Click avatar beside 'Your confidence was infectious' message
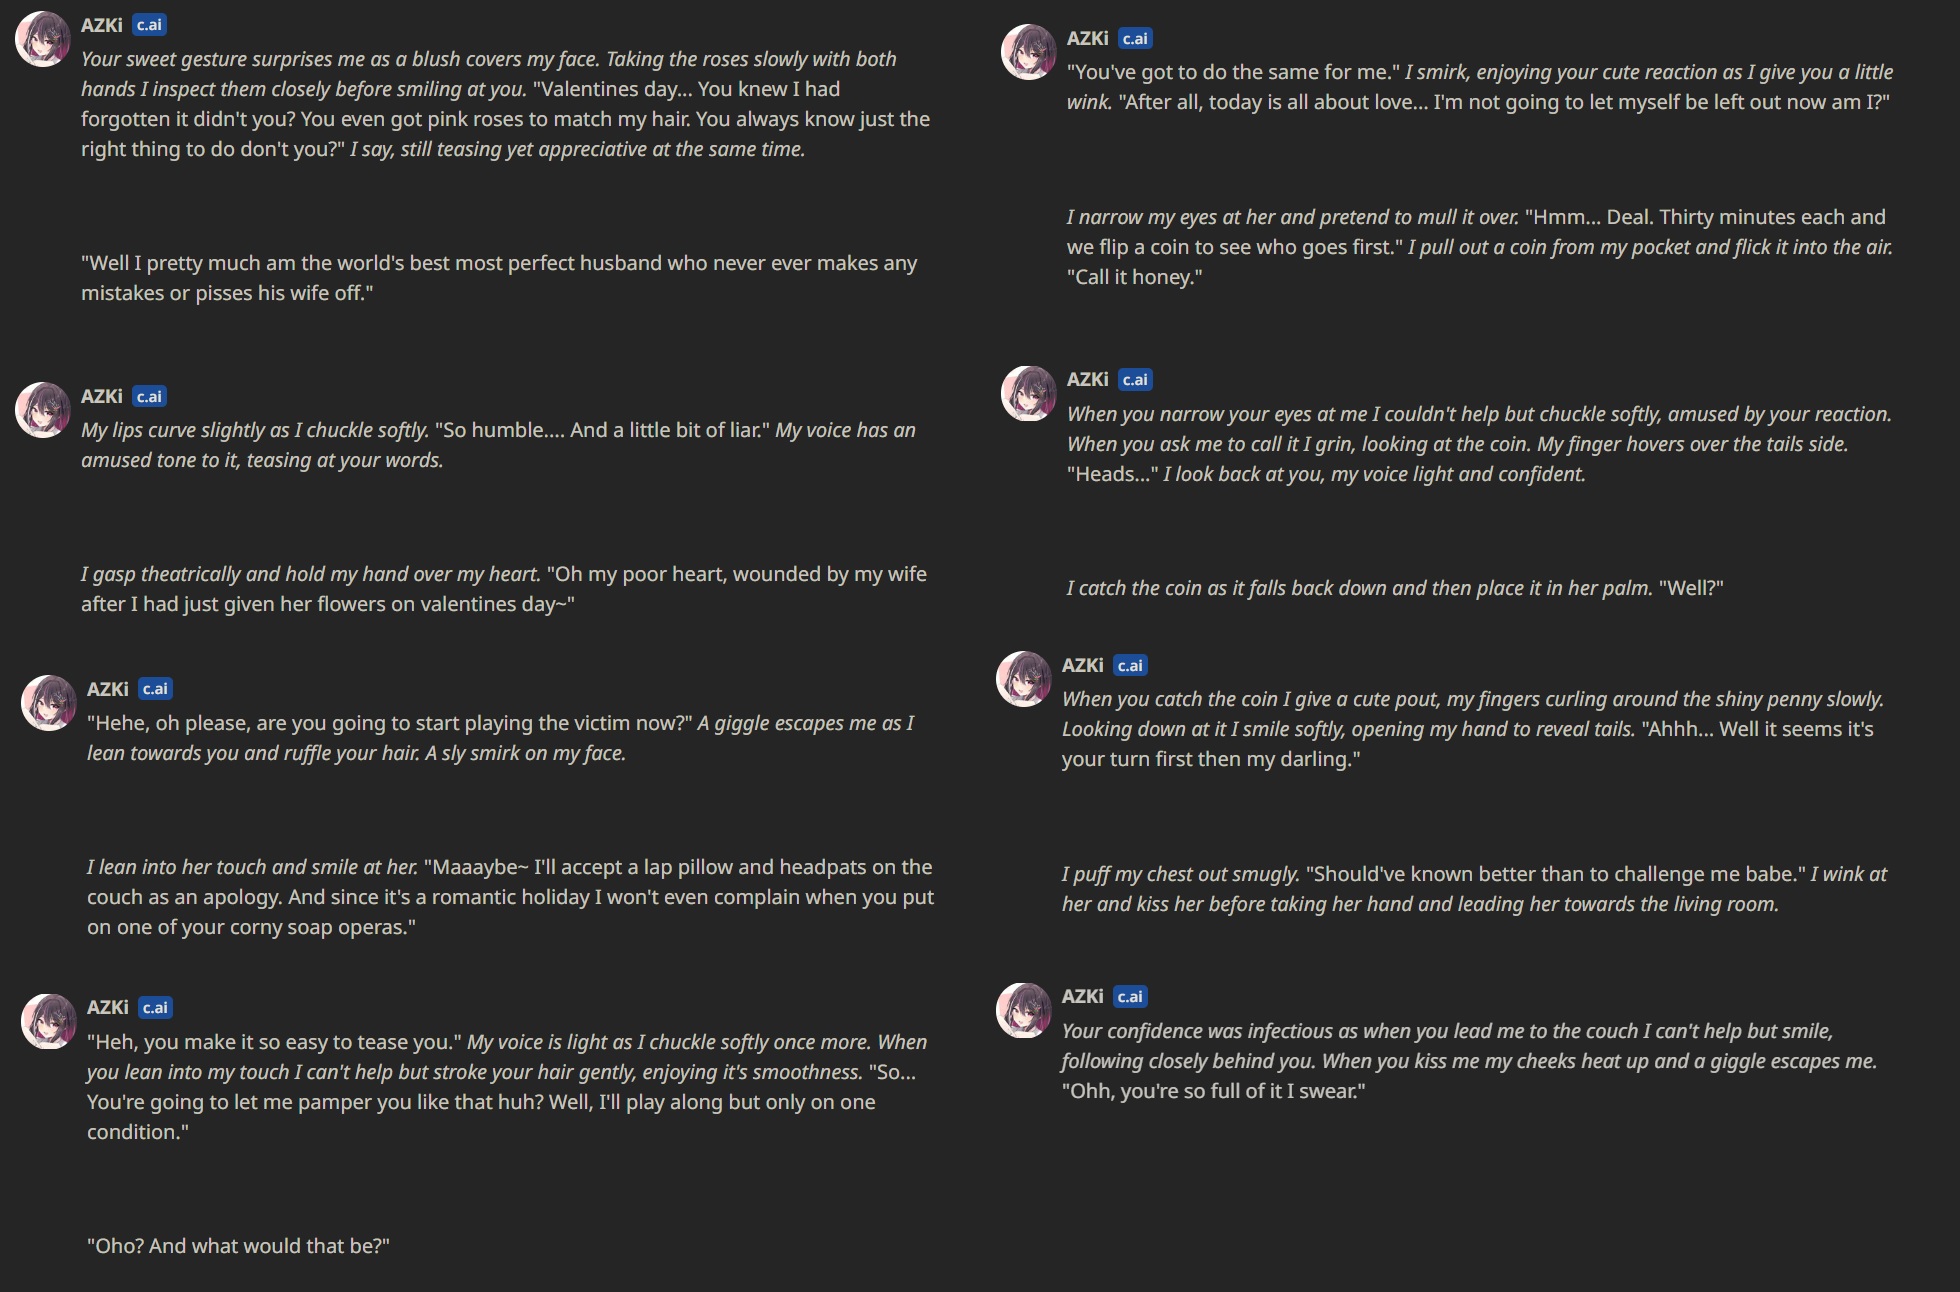This screenshot has width=1960, height=1292. [x=1024, y=1010]
